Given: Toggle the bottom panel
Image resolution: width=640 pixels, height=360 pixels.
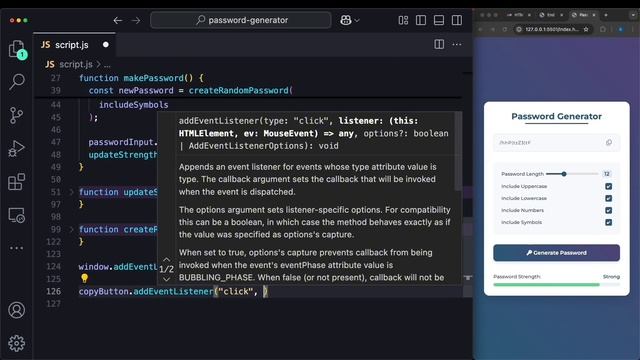Looking at the screenshot, I should click(439, 20).
